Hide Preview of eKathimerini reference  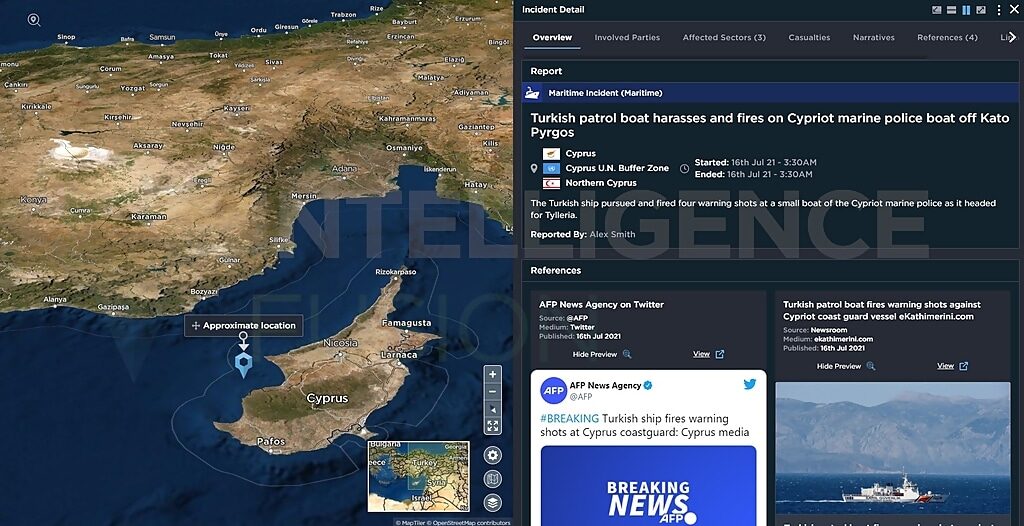click(839, 366)
